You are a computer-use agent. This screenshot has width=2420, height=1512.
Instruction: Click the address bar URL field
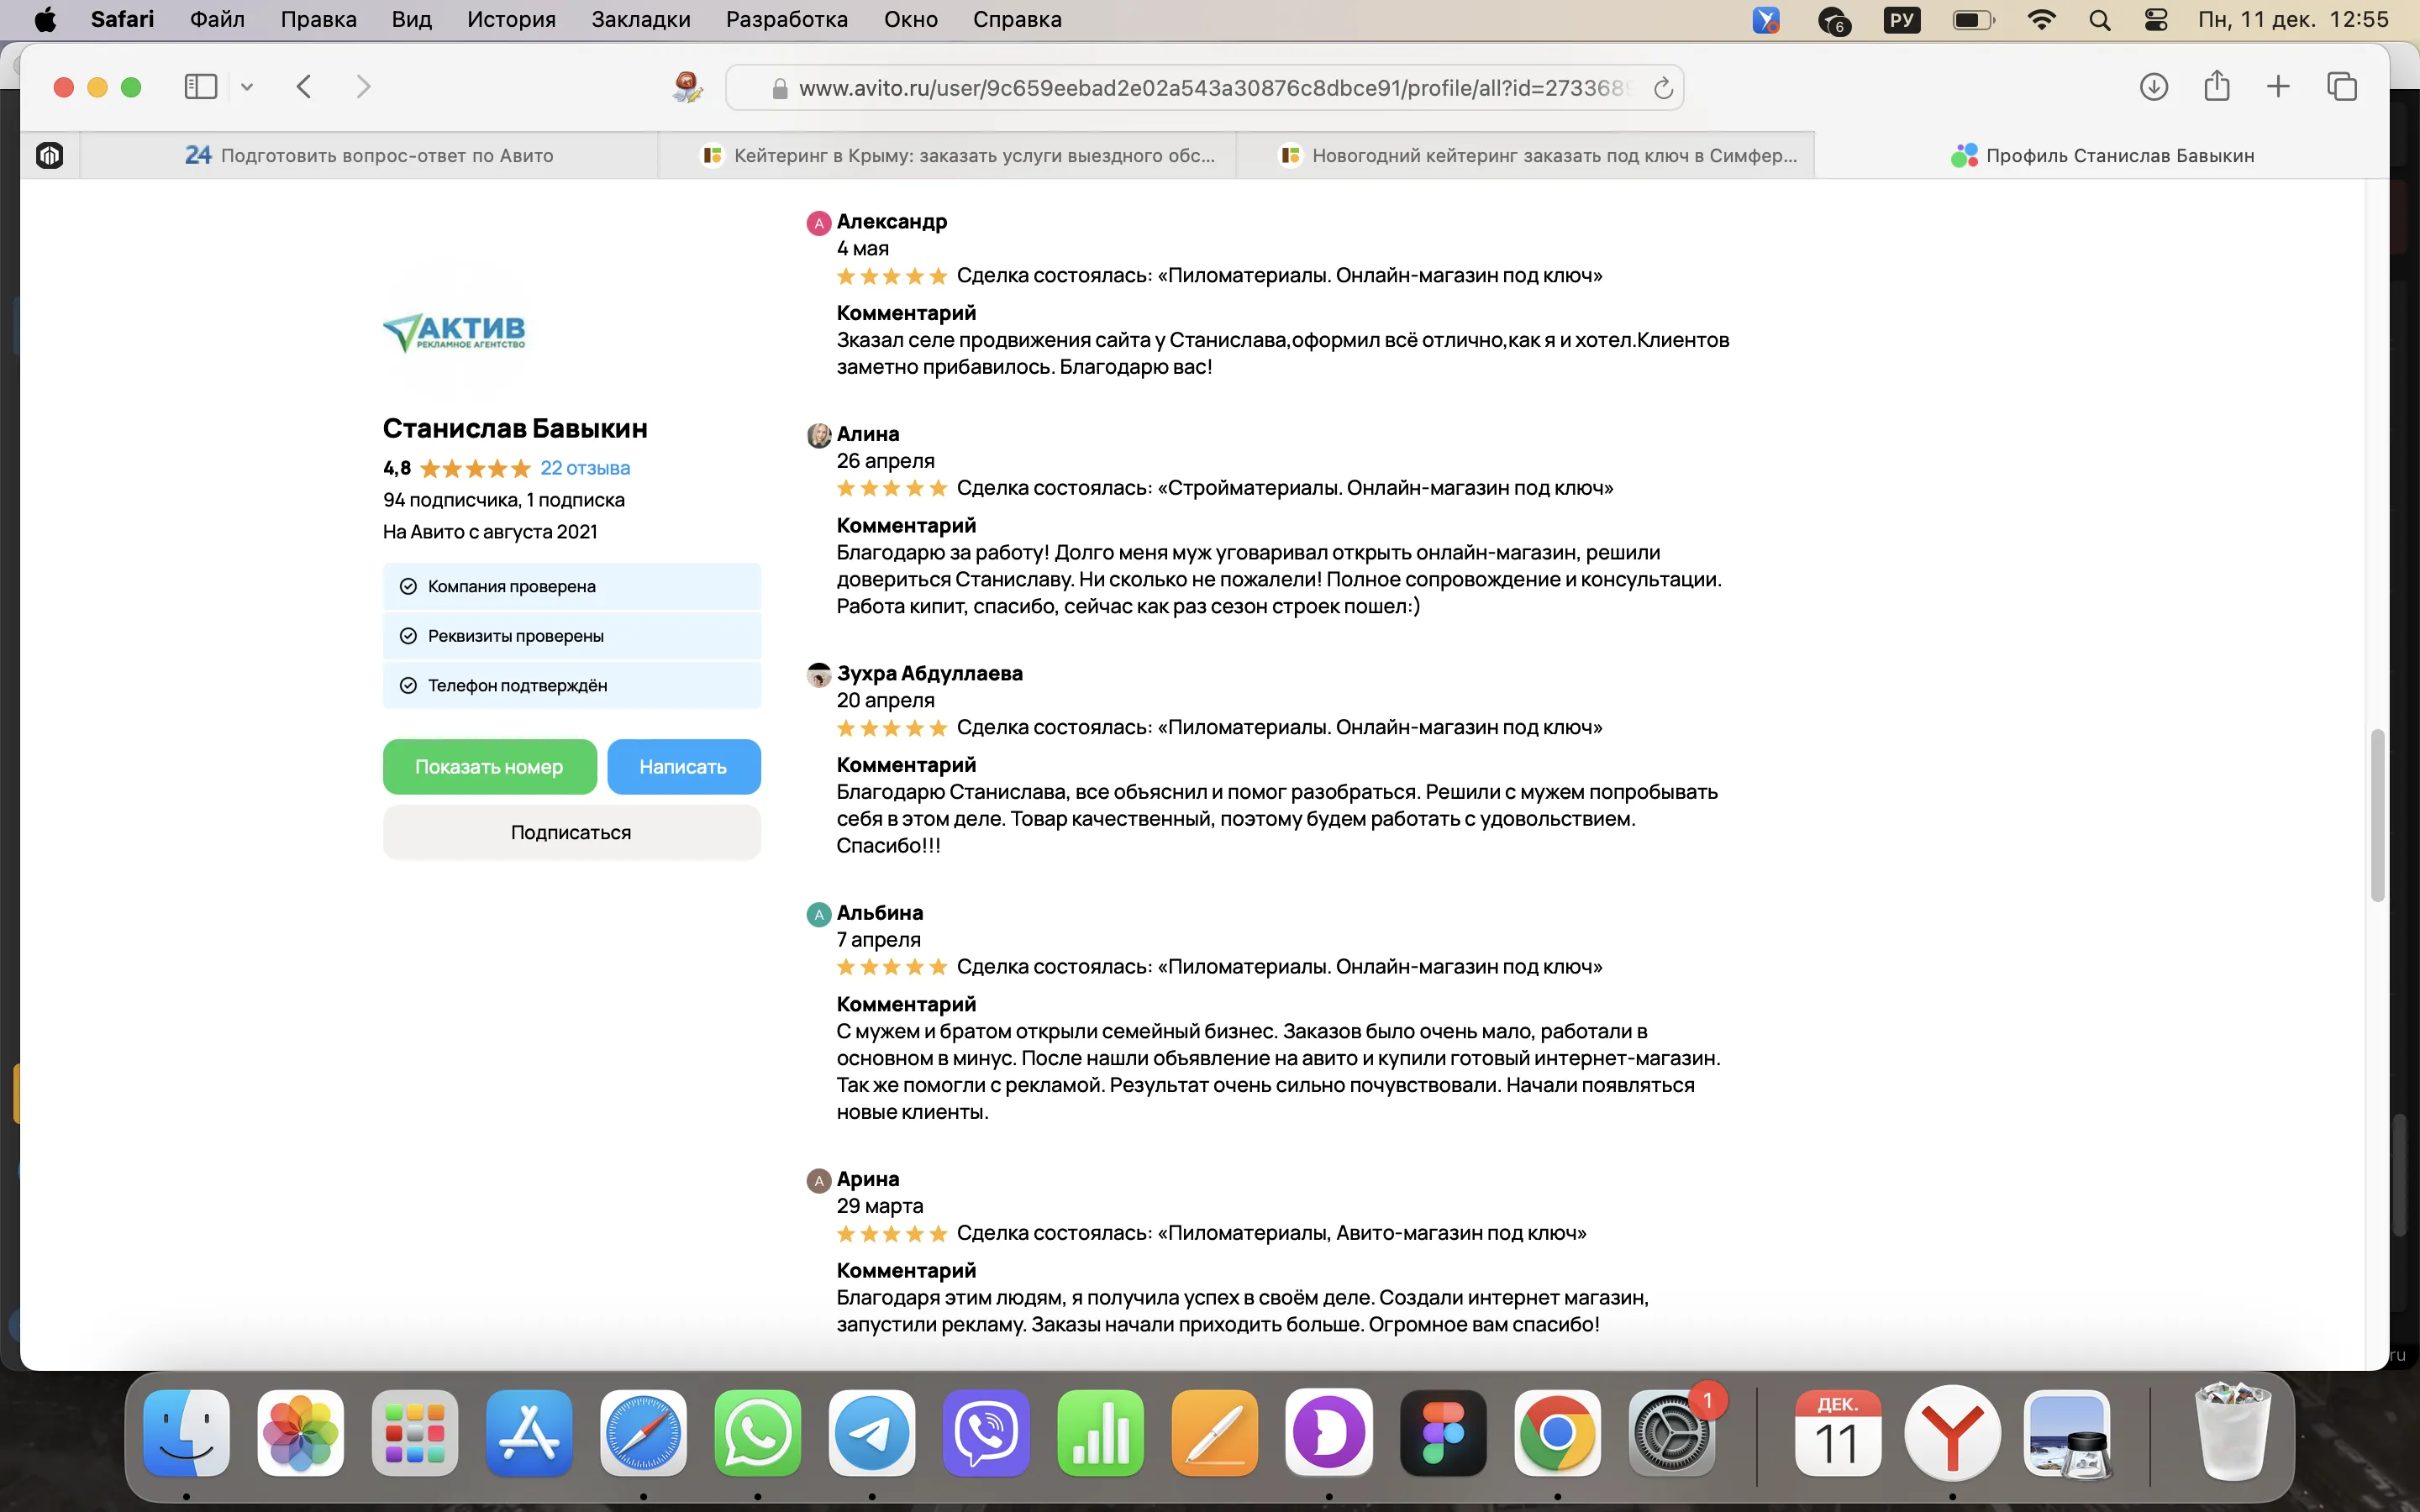click(1200, 88)
